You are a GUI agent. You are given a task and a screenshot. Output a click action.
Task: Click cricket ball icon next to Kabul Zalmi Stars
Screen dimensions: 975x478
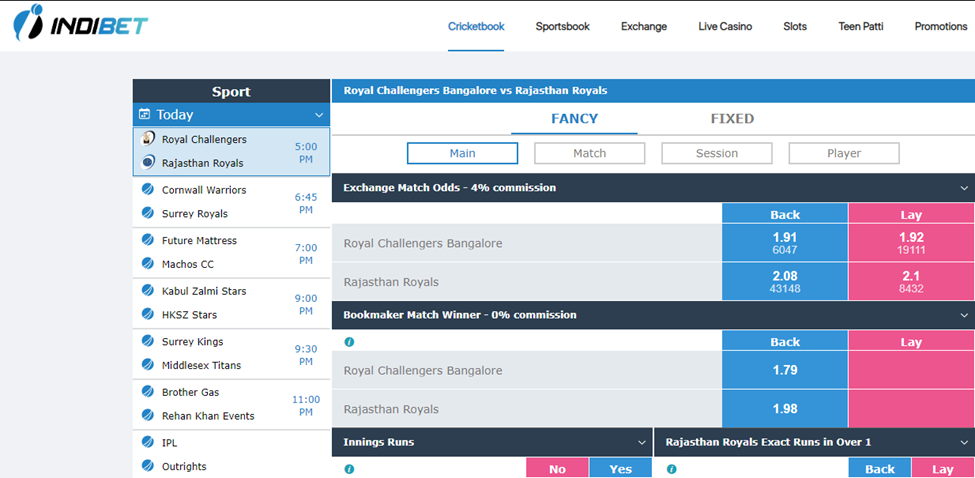147,290
